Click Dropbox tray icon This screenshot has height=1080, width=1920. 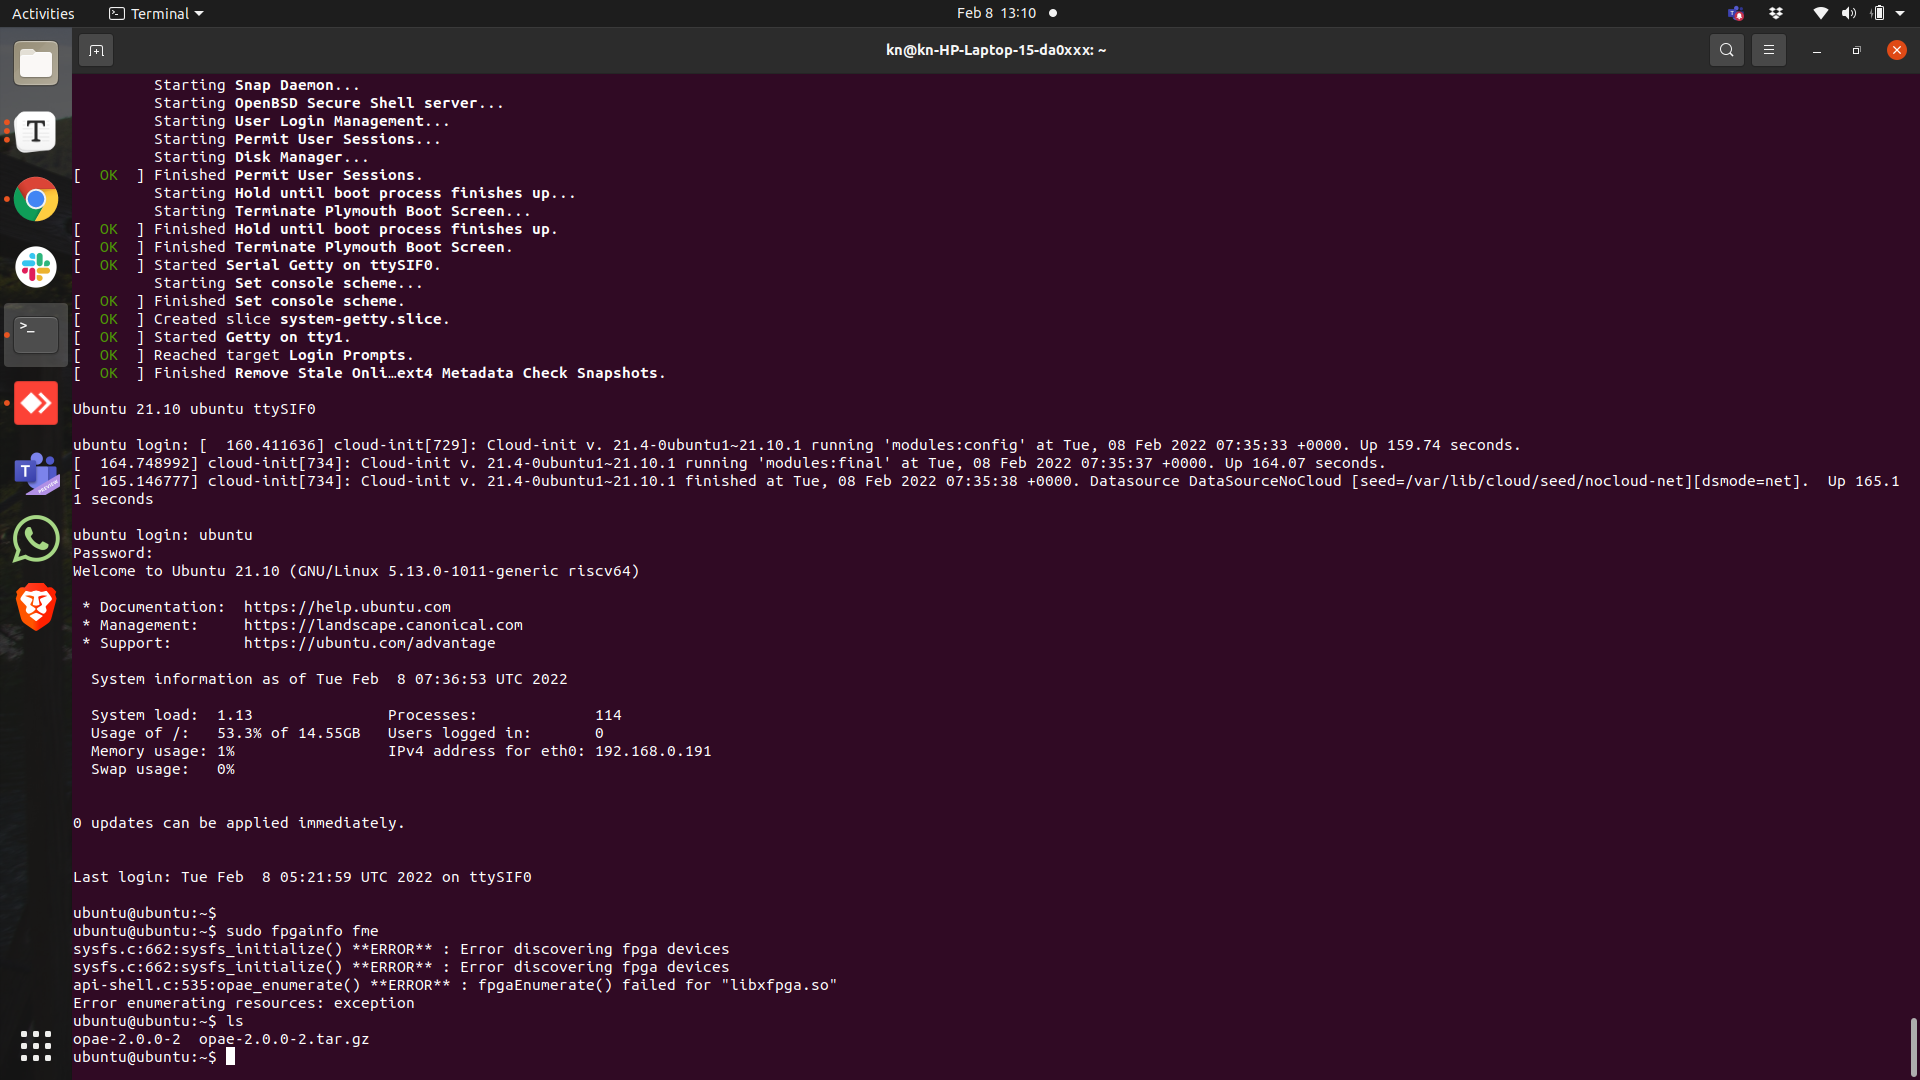point(1776,13)
